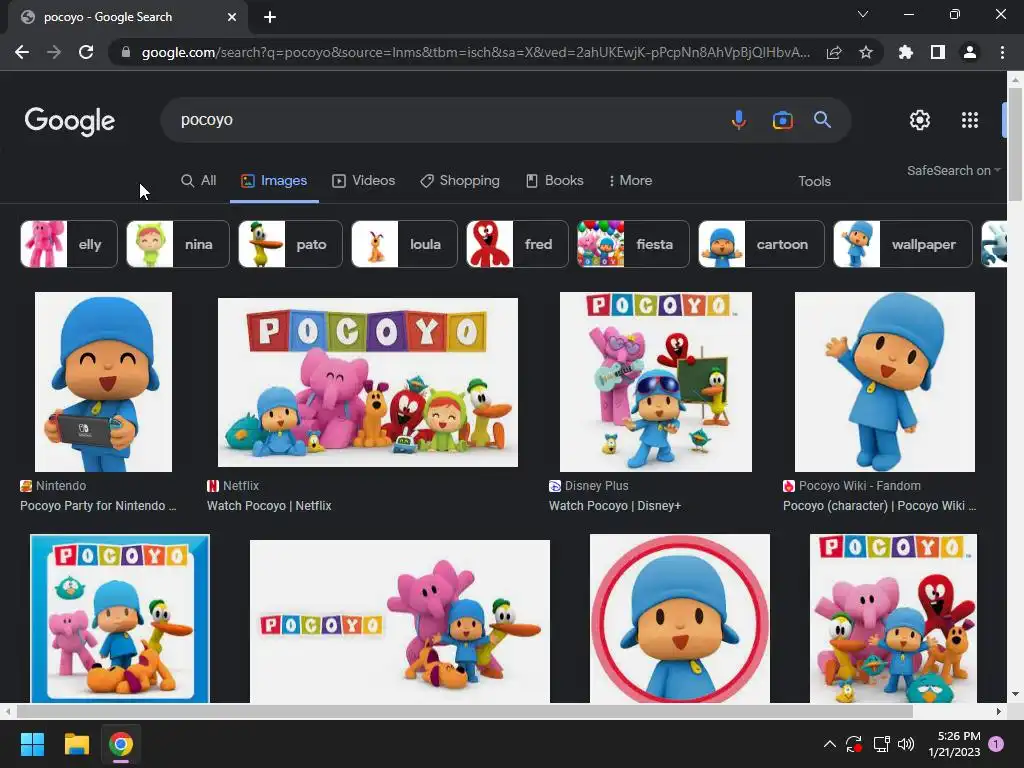This screenshot has width=1024, height=768.
Task: Open the blue-bordered Pocoyo poster image
Action: (x=120, y=618)
